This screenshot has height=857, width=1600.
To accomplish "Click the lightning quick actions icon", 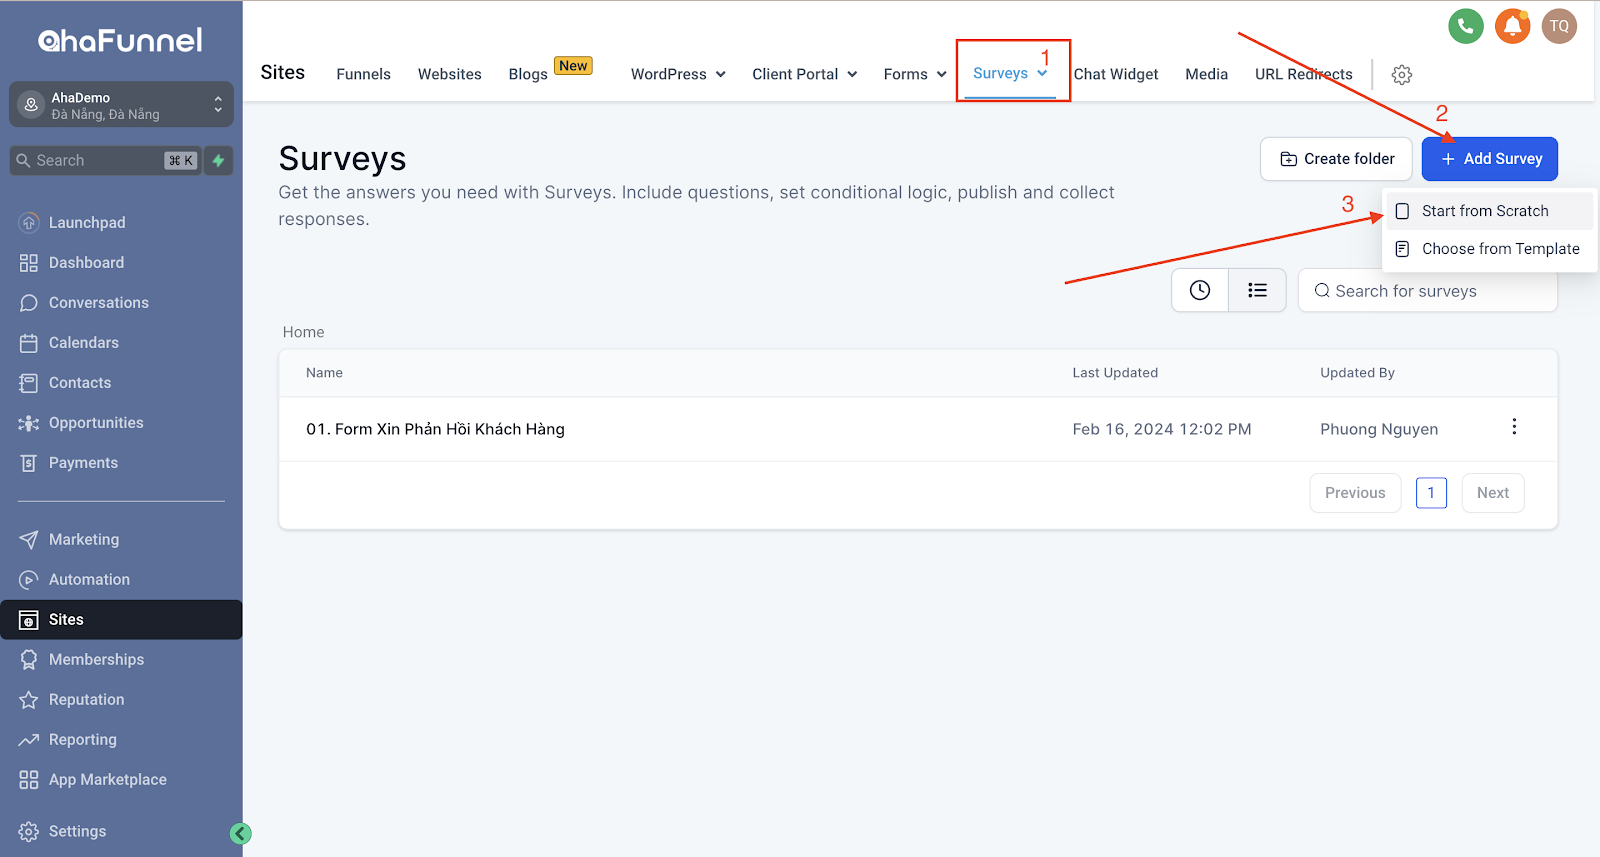I will (x=218, y=160).
